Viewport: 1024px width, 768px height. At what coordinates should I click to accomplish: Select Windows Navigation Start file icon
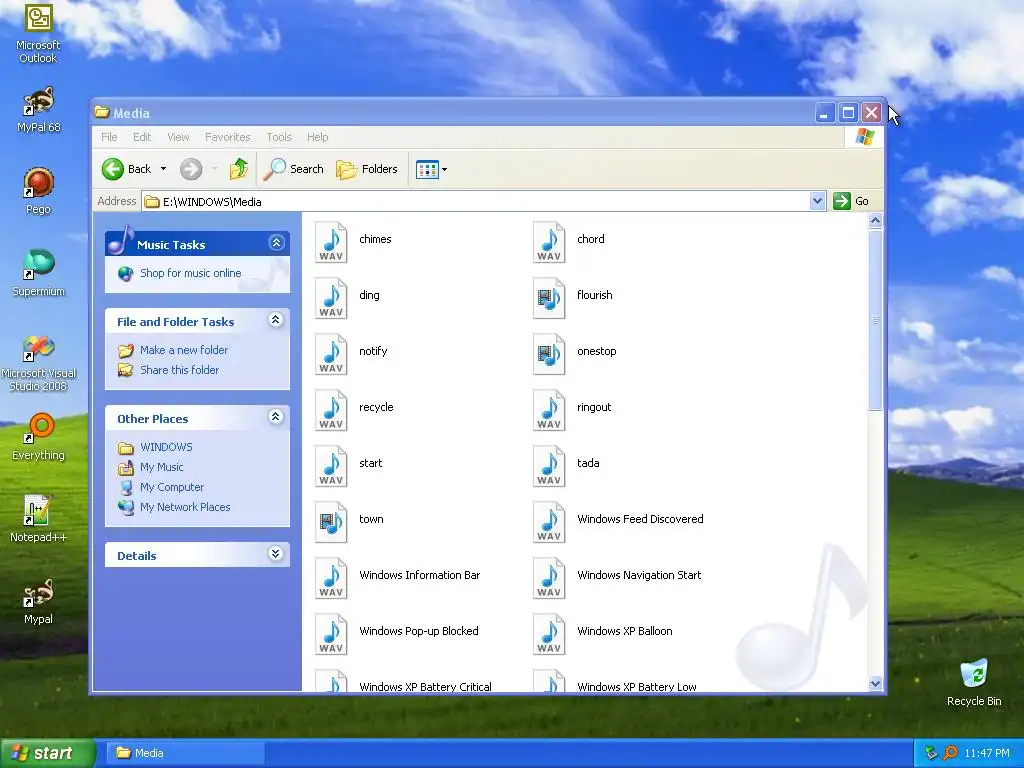click(549, 579)
